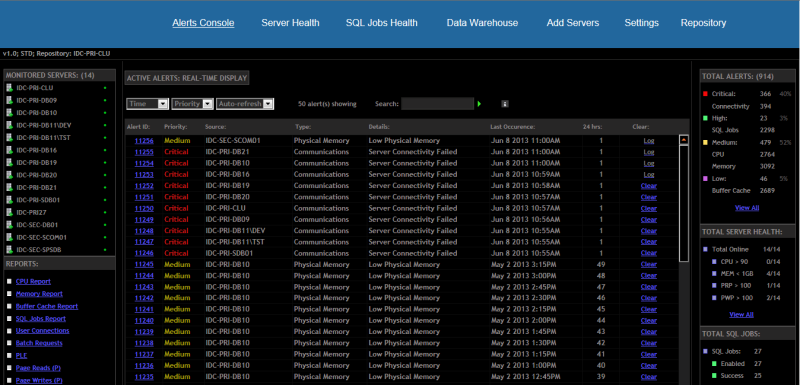Open the Auto-refresh dropdown
Viewport: 800px width, 385px height.
coord(245,104)
